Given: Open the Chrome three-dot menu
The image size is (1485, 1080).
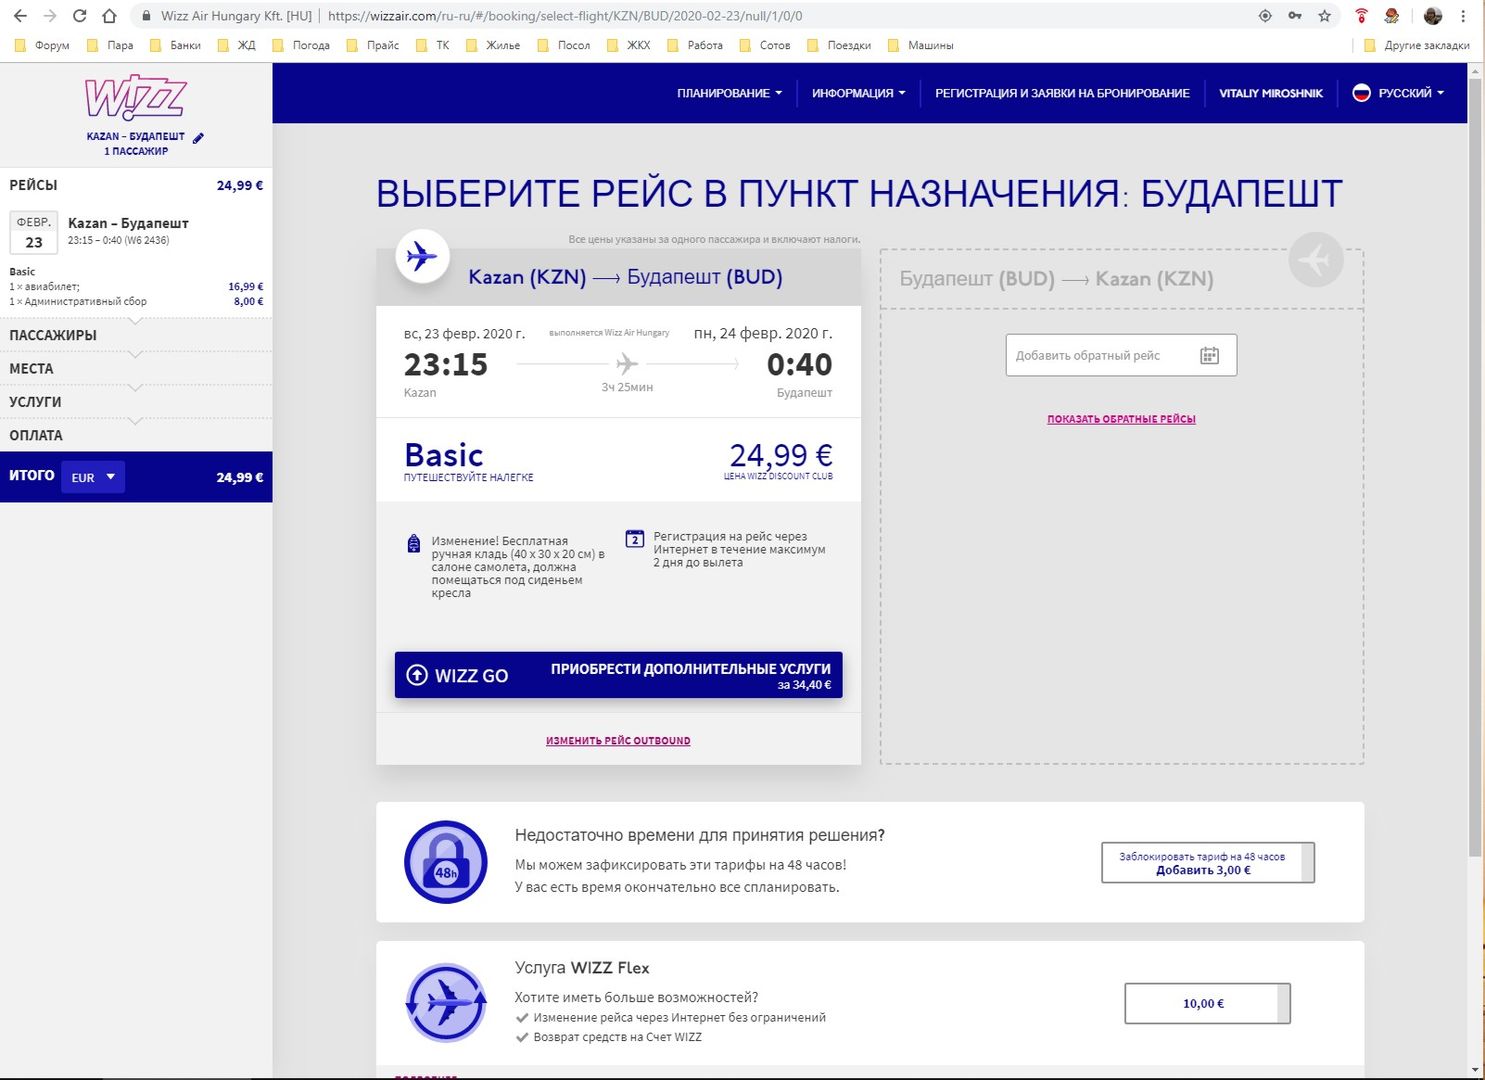Looking at the screenshot, I should pyautogui.click(x=1463, y=16).
